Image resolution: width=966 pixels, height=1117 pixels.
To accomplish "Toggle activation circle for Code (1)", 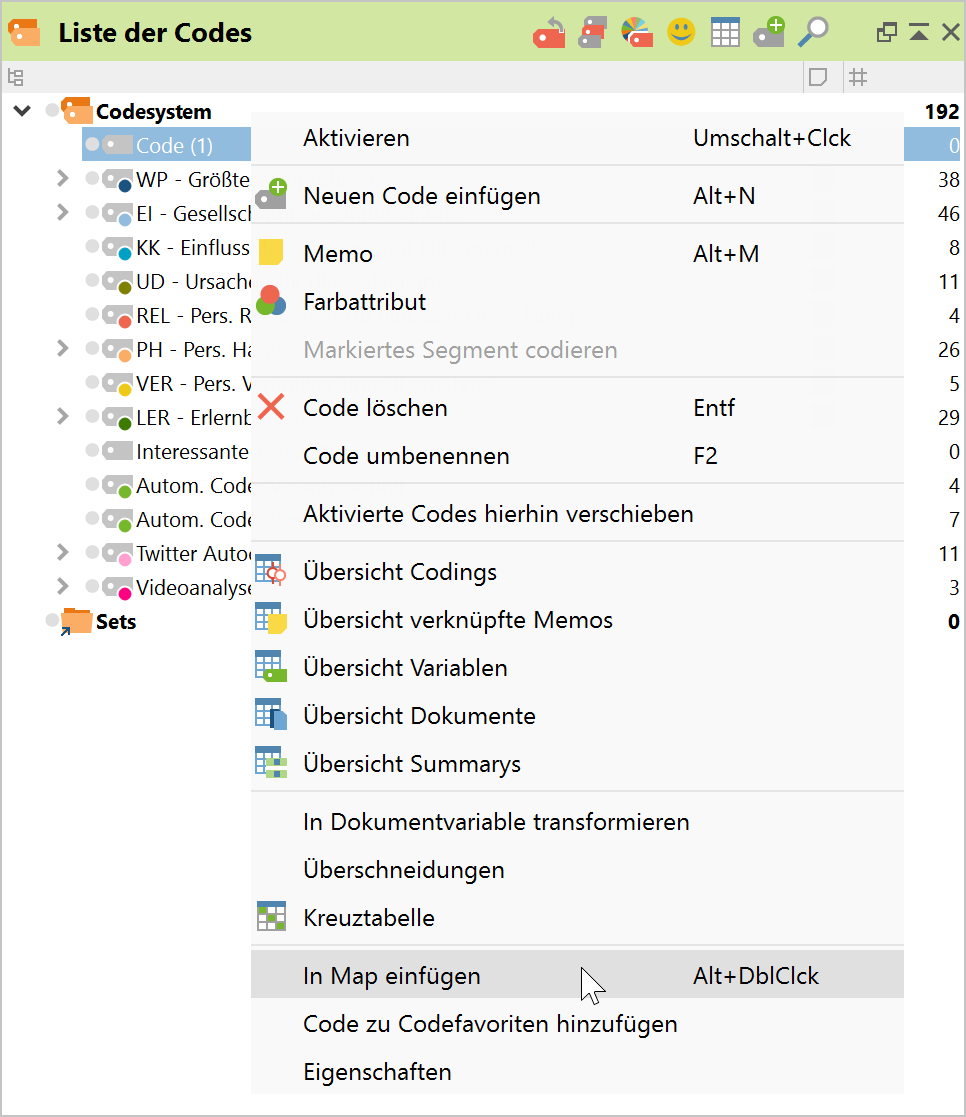I will point(92,145).
